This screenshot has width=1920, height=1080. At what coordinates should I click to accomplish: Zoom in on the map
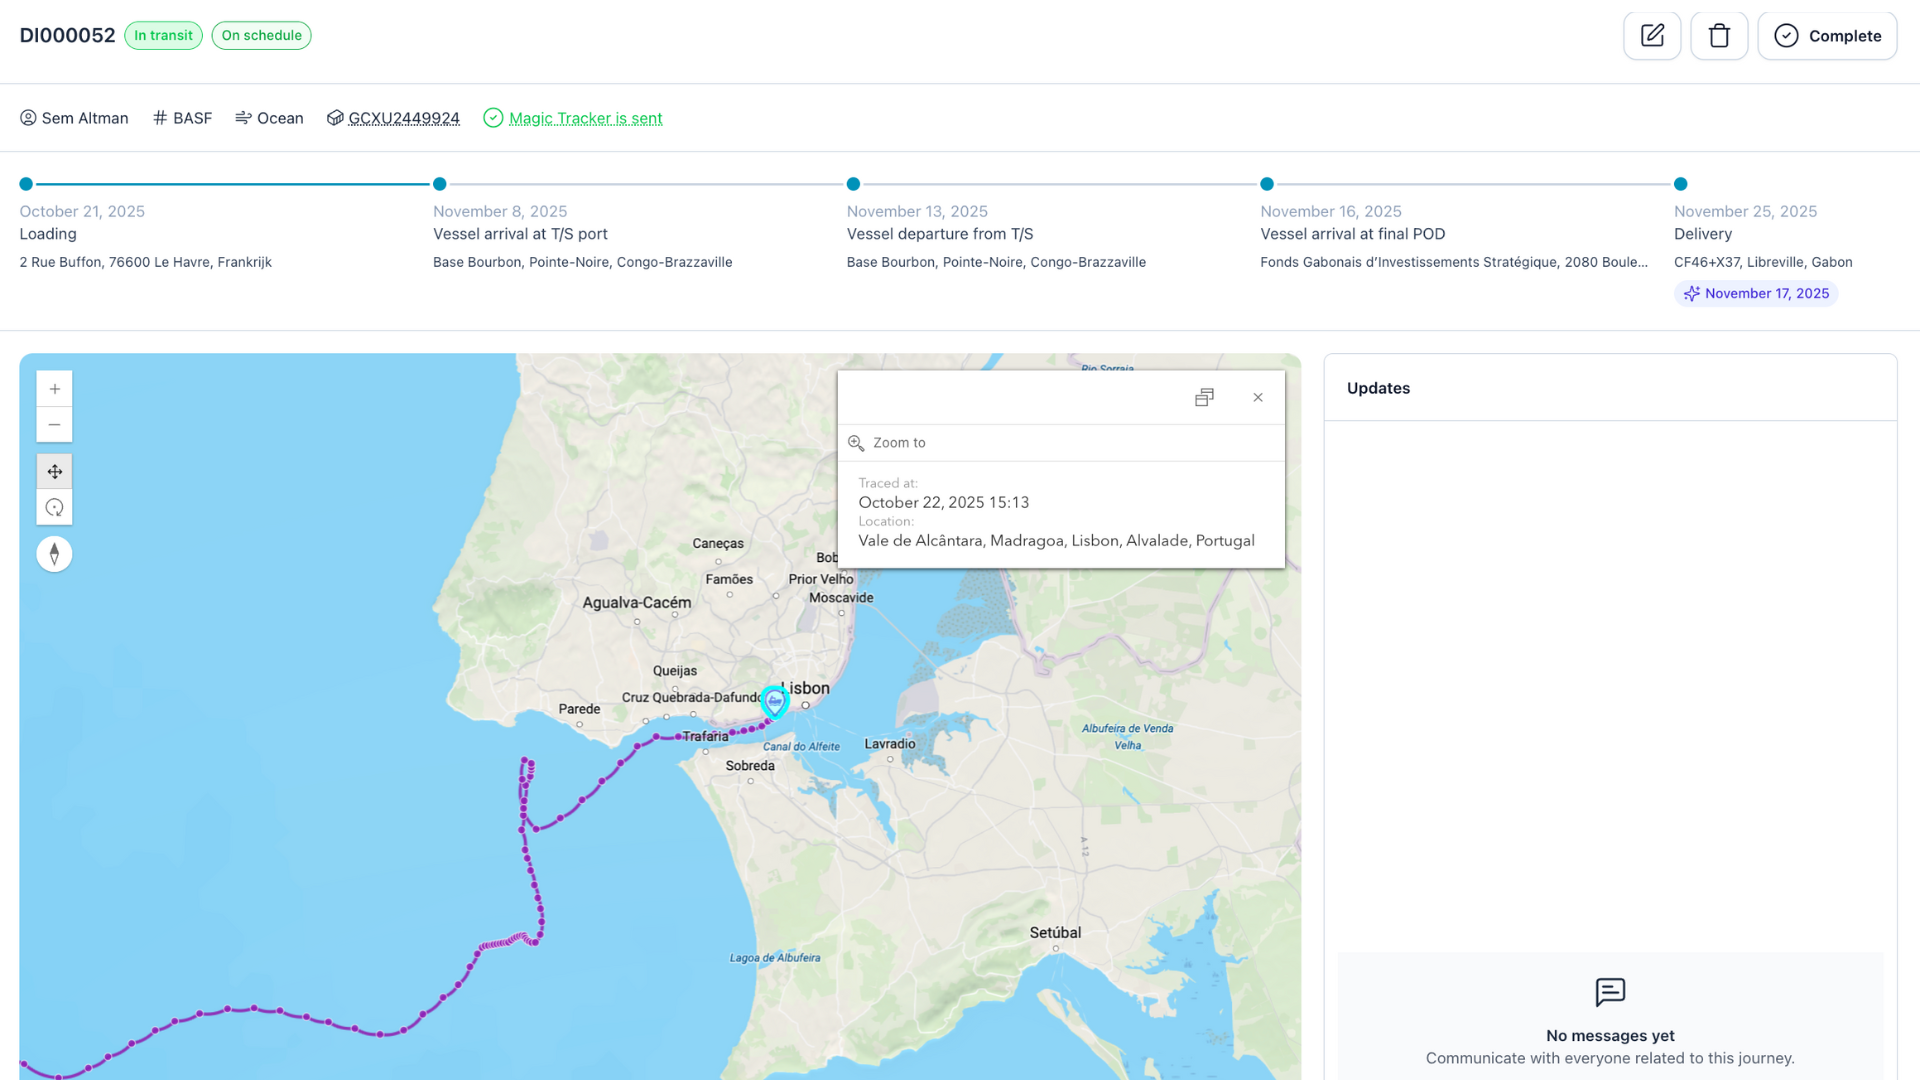point(55,389)
